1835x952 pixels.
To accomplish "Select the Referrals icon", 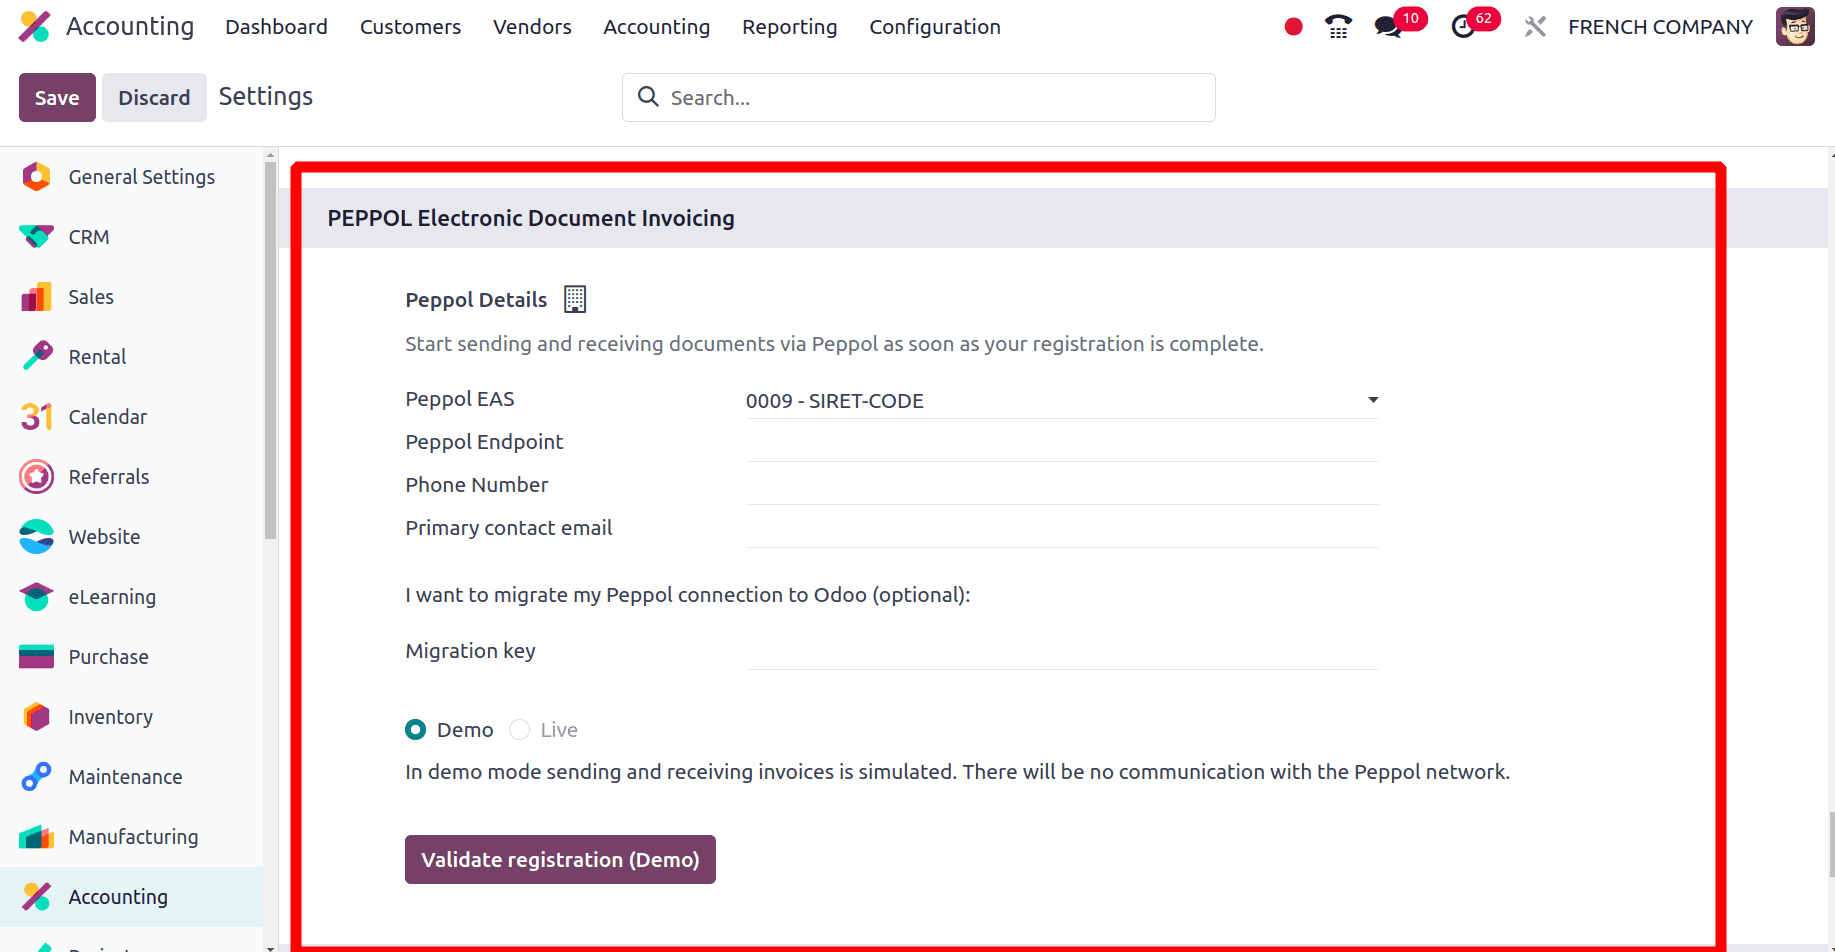I will click(36, 477).
